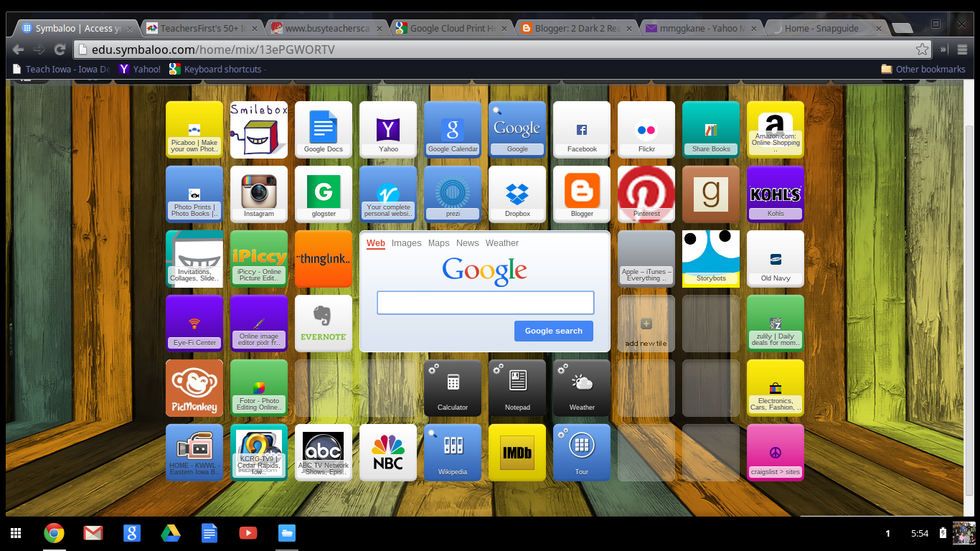This screenshot has height=551, width=980.
Task: Open the Storybots tile
Action: tap(711, 259)
